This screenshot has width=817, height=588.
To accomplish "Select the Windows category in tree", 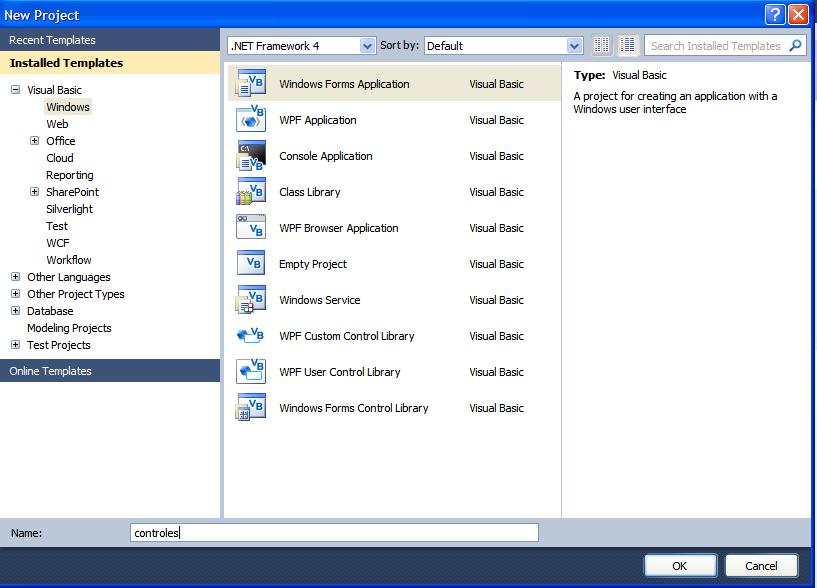I will 68,107.
